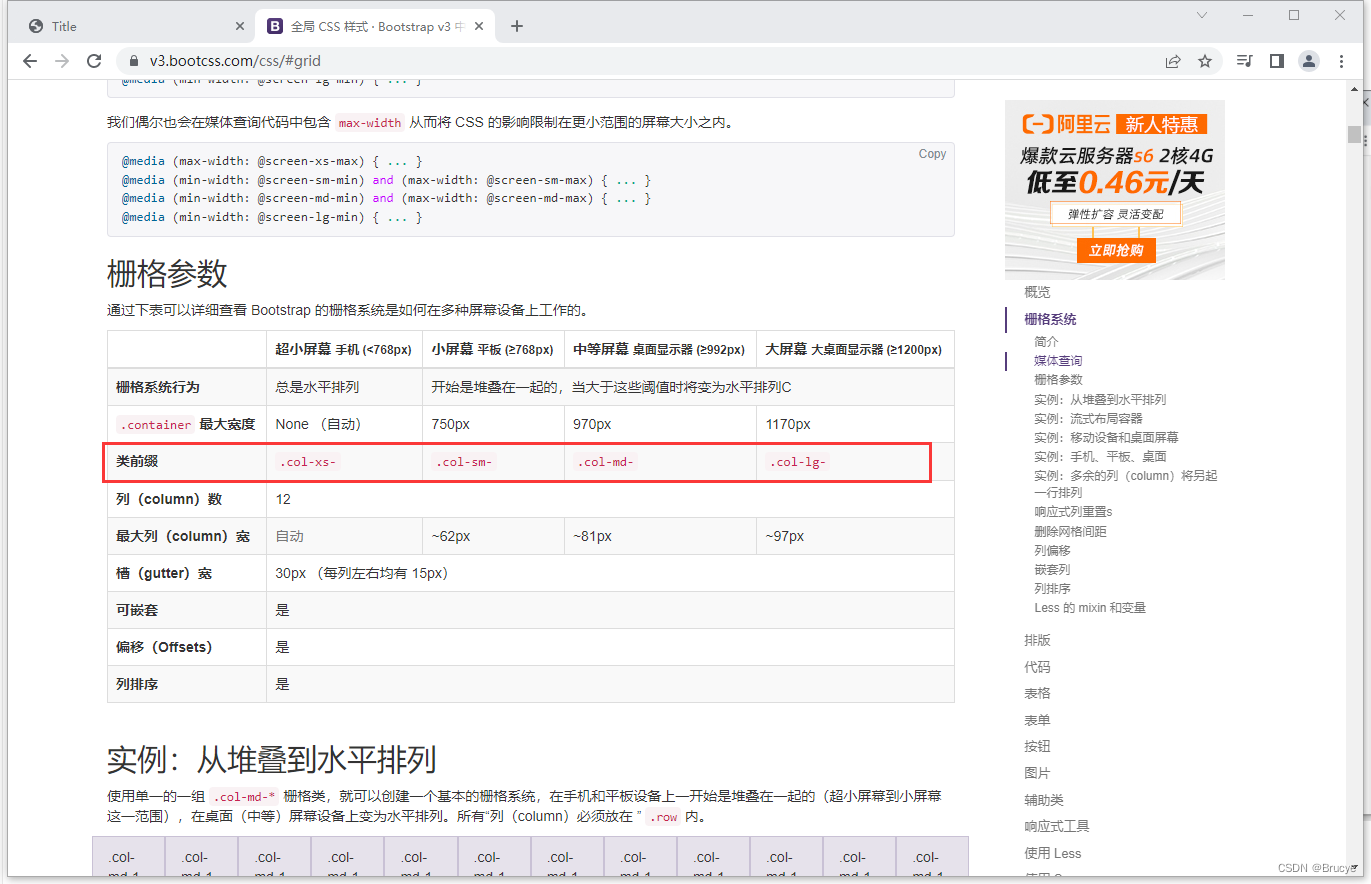This screenshot has height=884, width=1371.
Task: Select 栅格系统 in sidebar navigation
Action: [1050, 319]
